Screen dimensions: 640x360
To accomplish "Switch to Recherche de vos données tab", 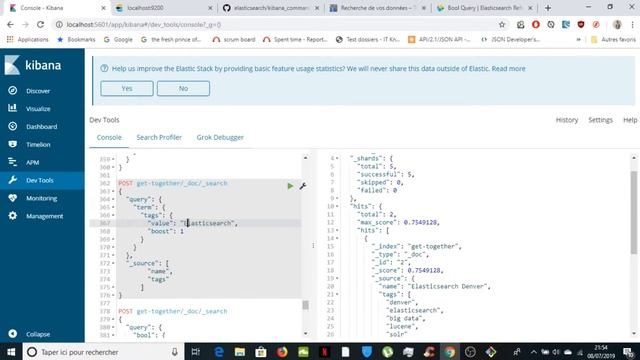I will click(x=378, y=8).
